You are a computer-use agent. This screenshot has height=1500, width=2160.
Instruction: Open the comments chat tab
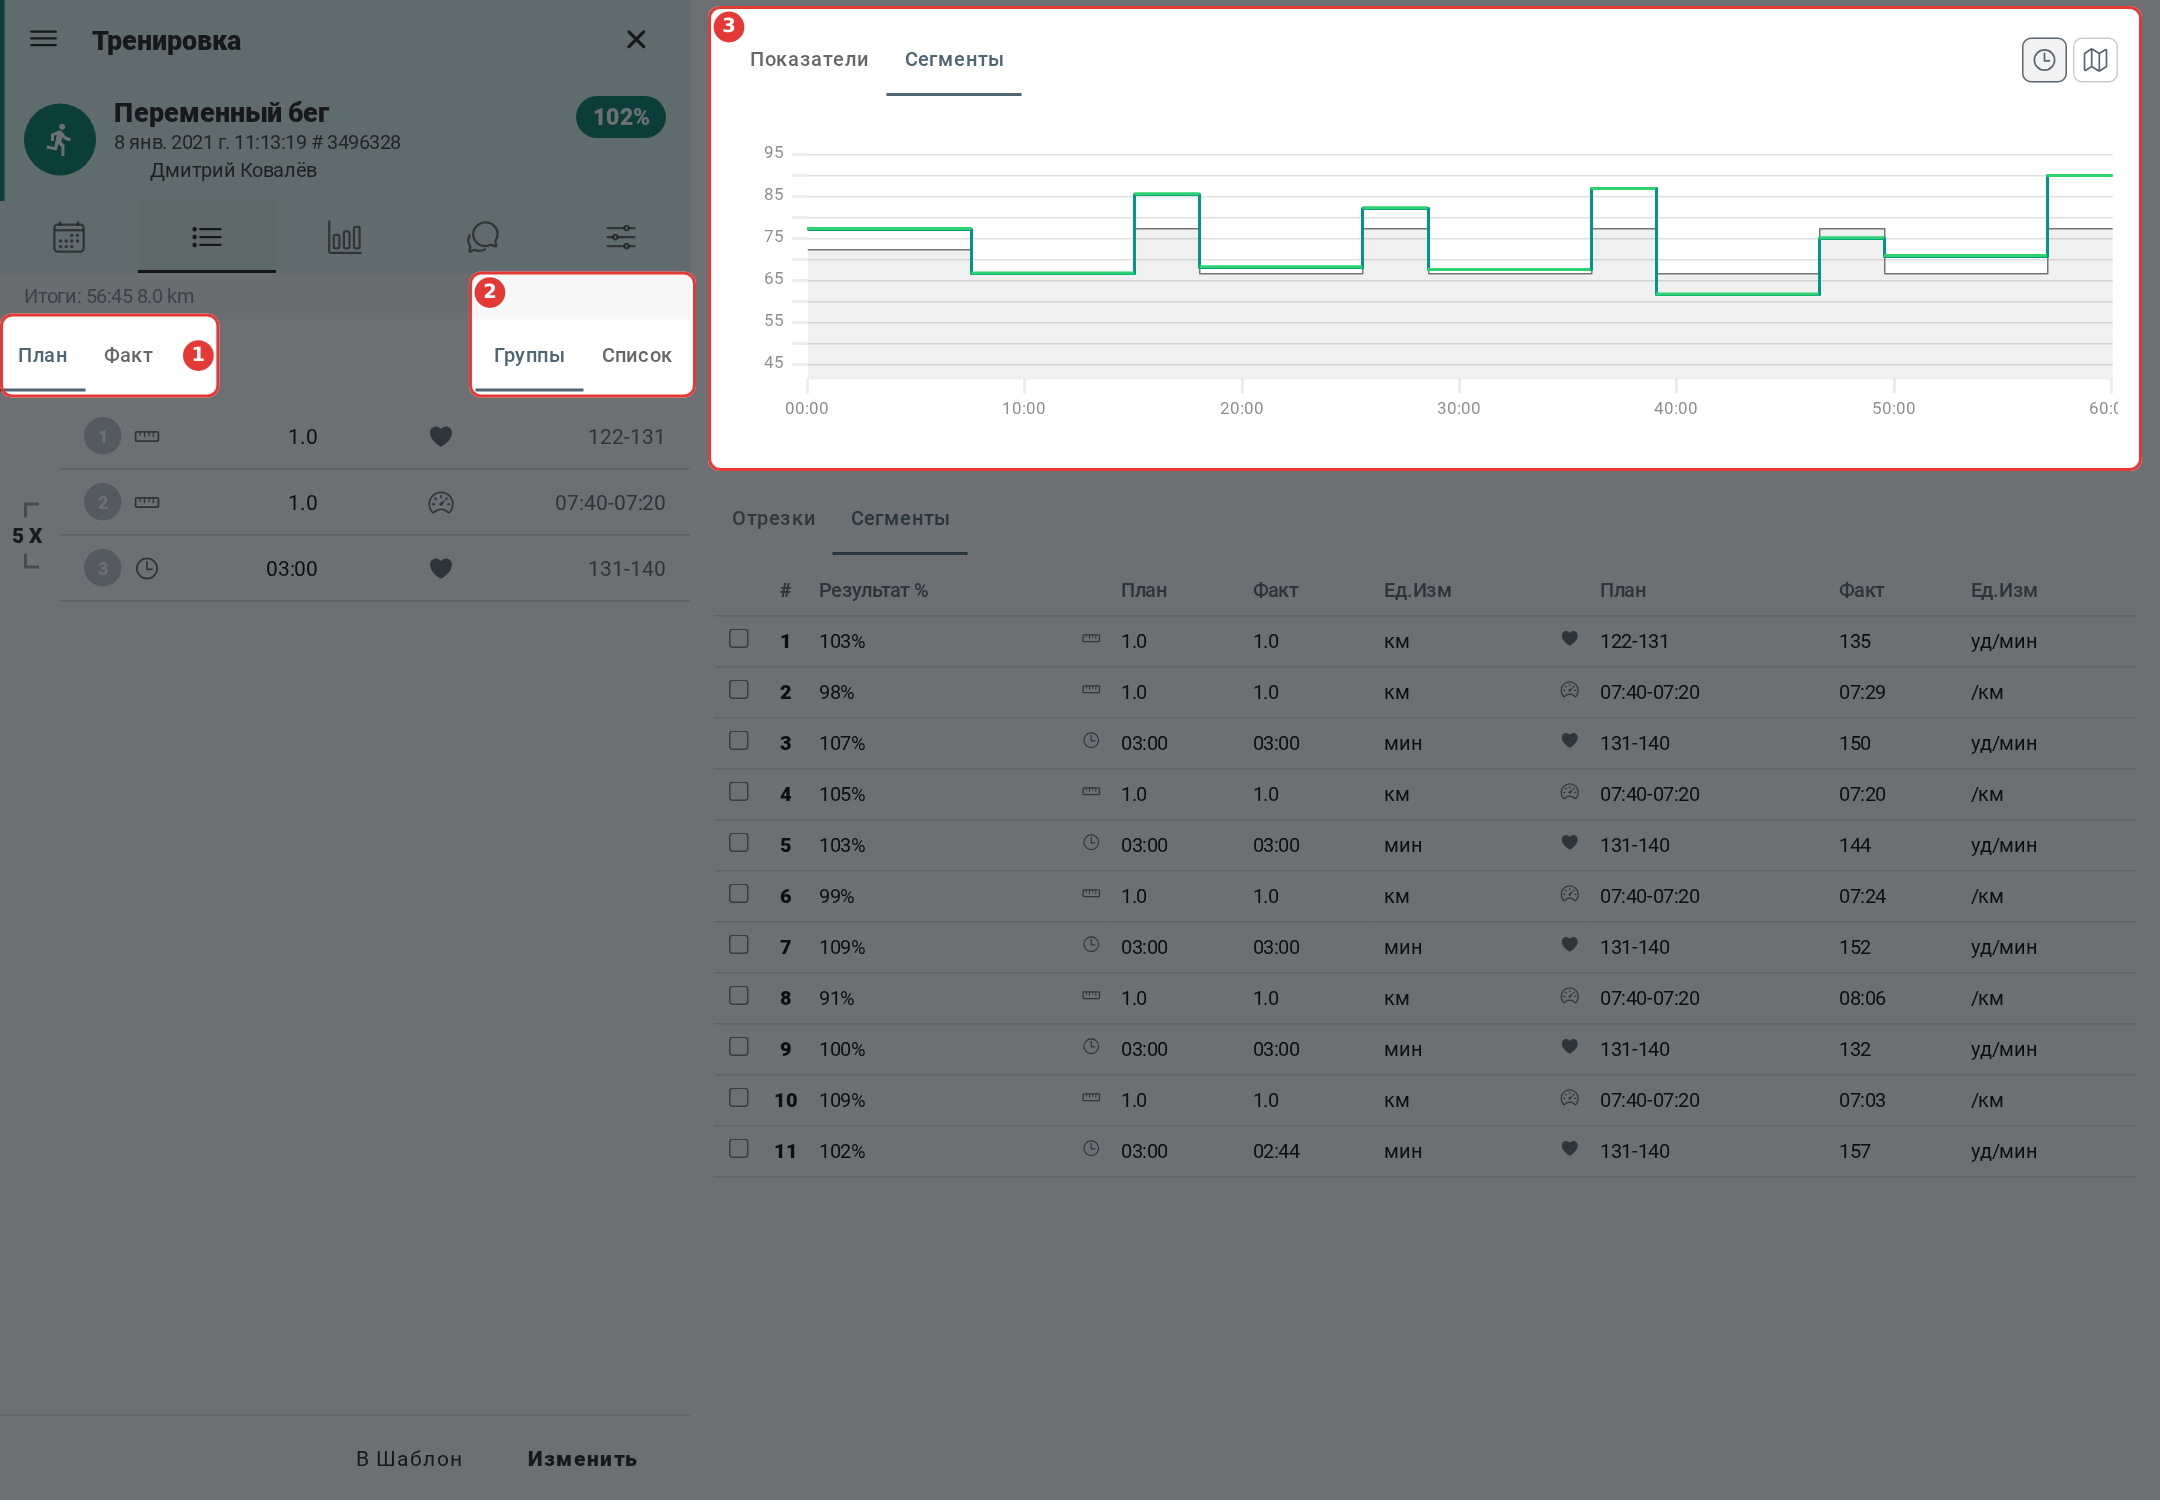tap(483, 237)
